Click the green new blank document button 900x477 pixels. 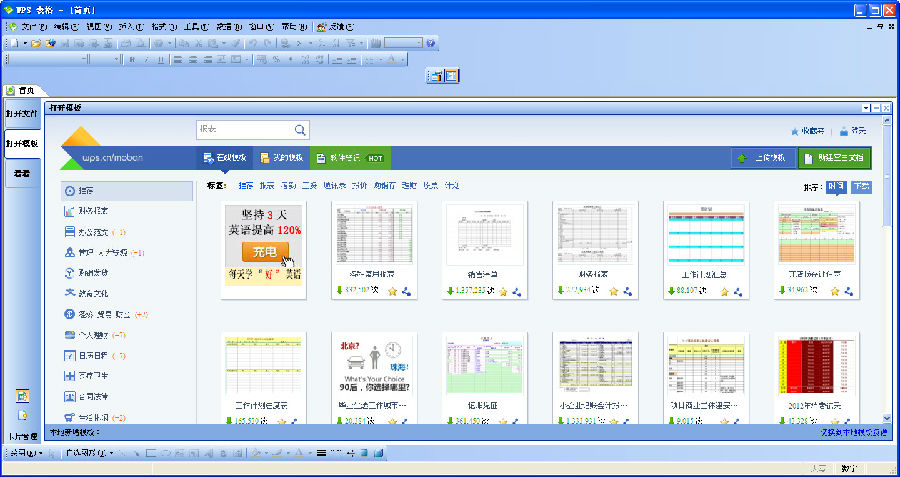coord(834,158)
